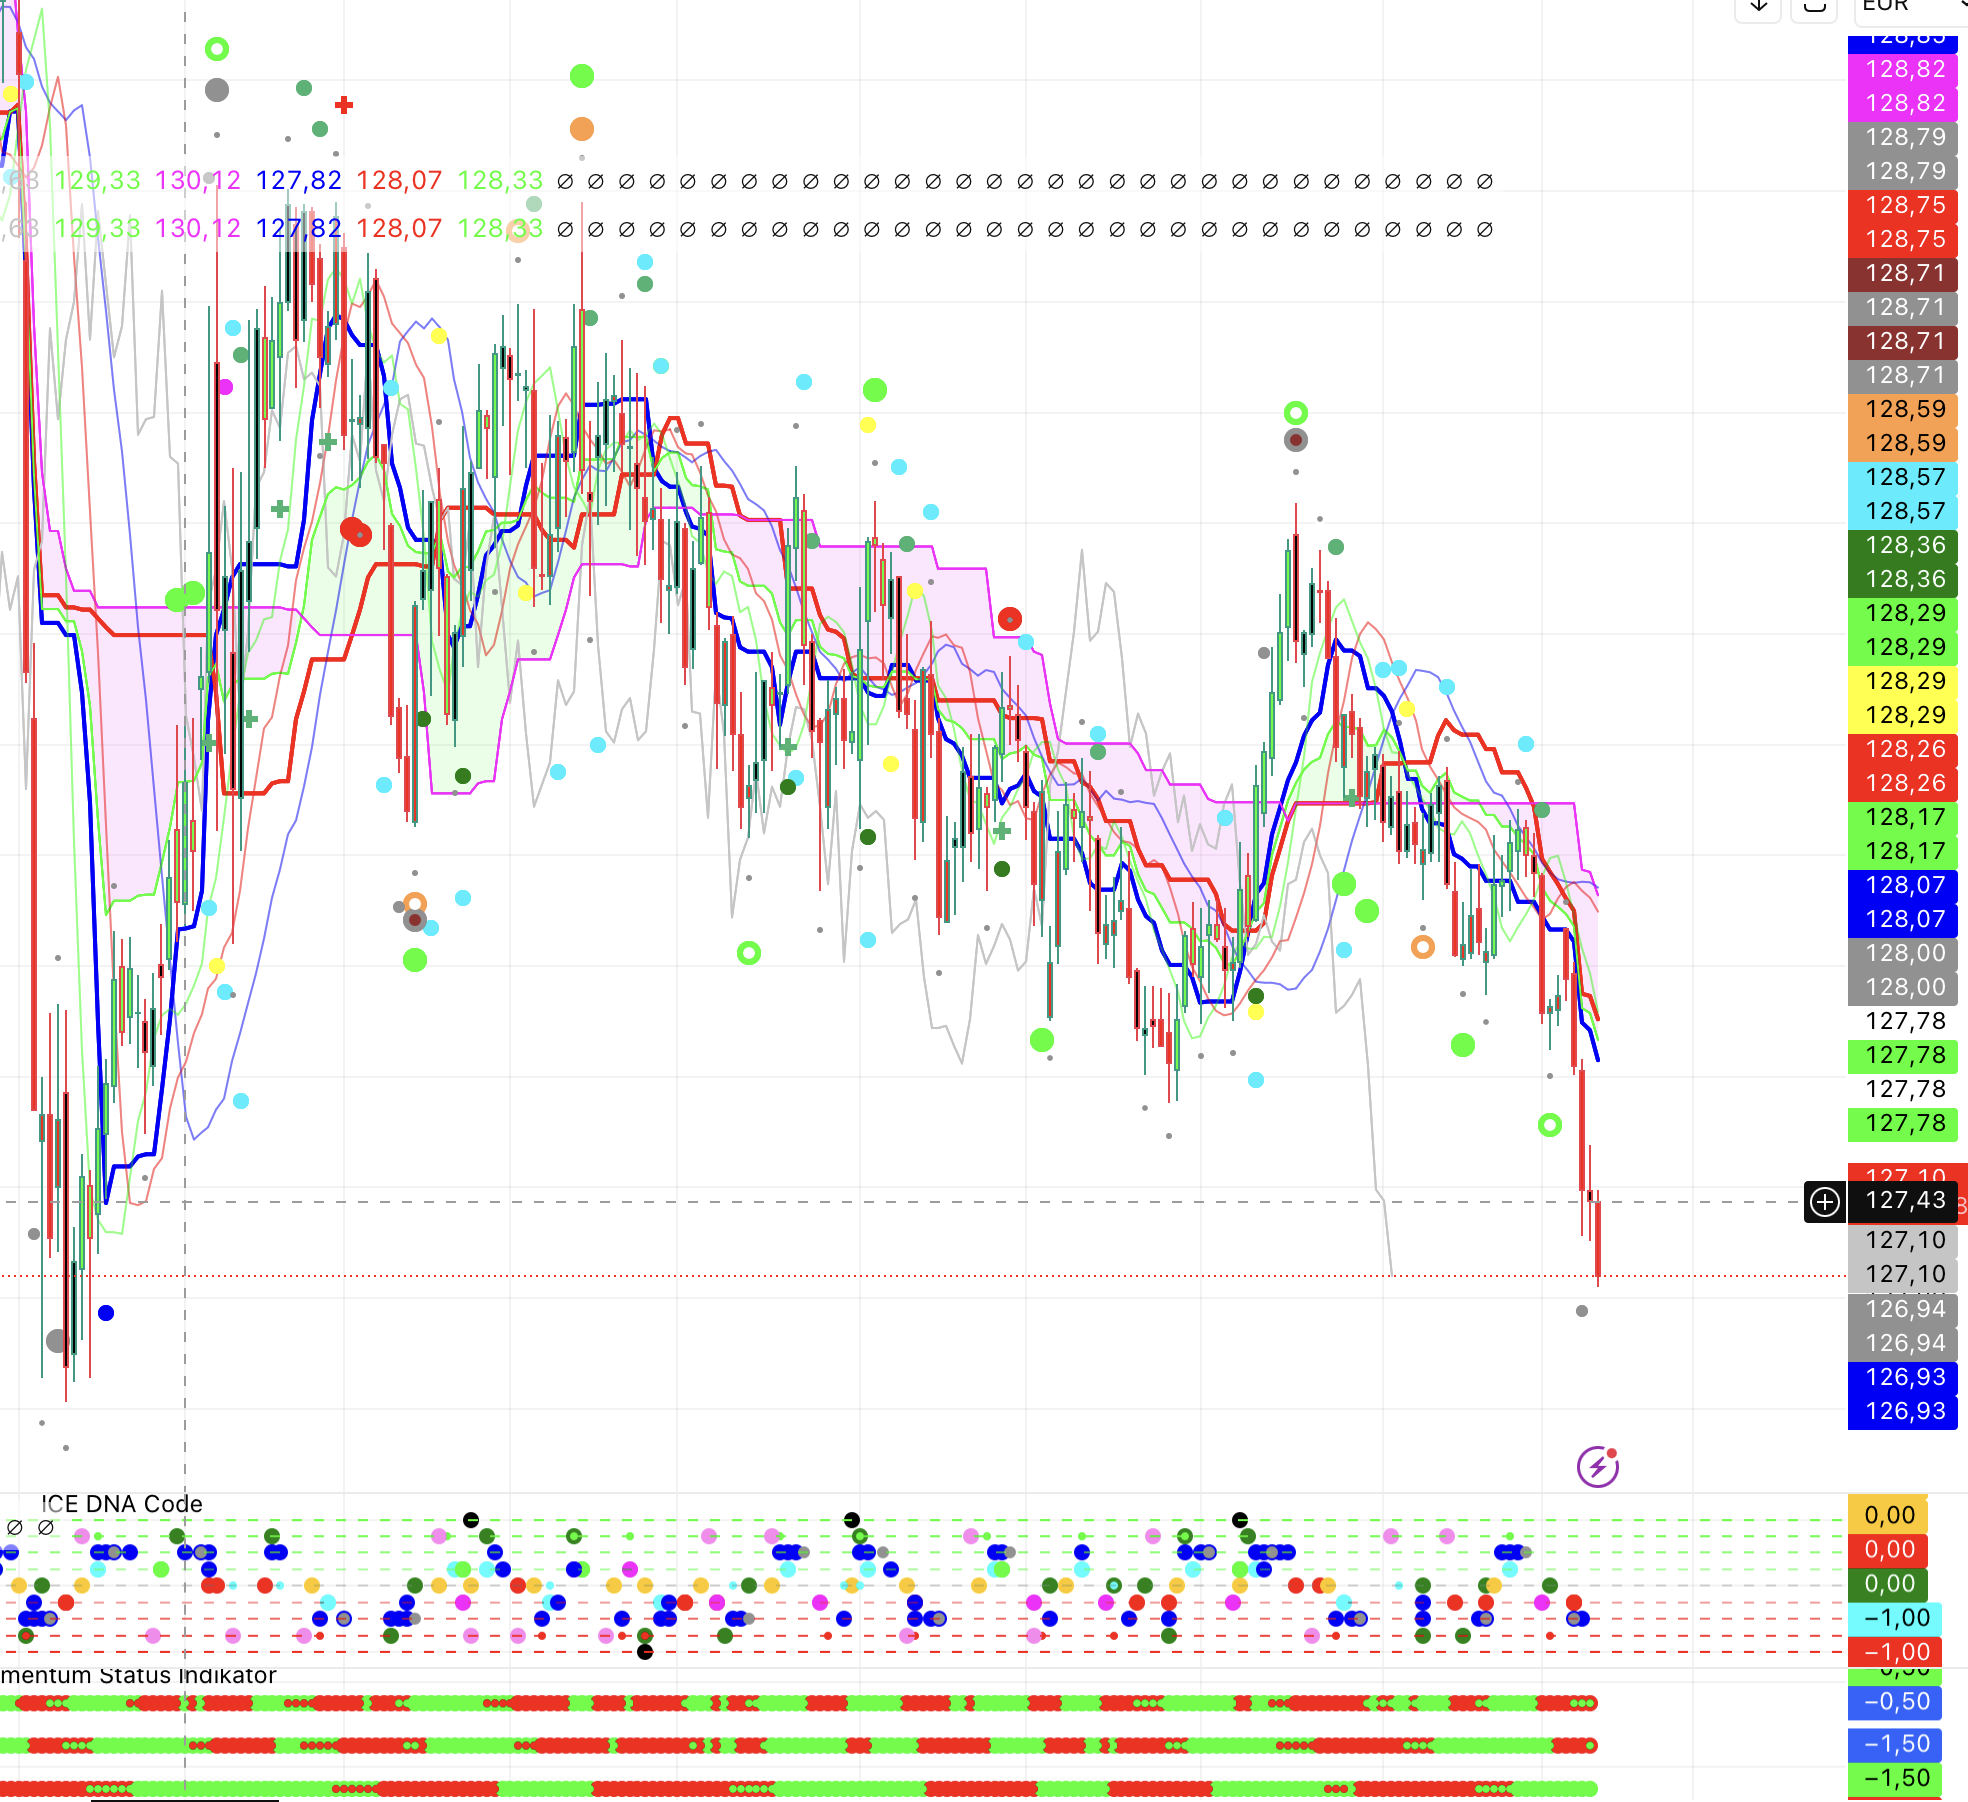Click the black dot at the ICE DNA pane bottom
This screenshot has height=1802, width=1968.
[645, 1651]
